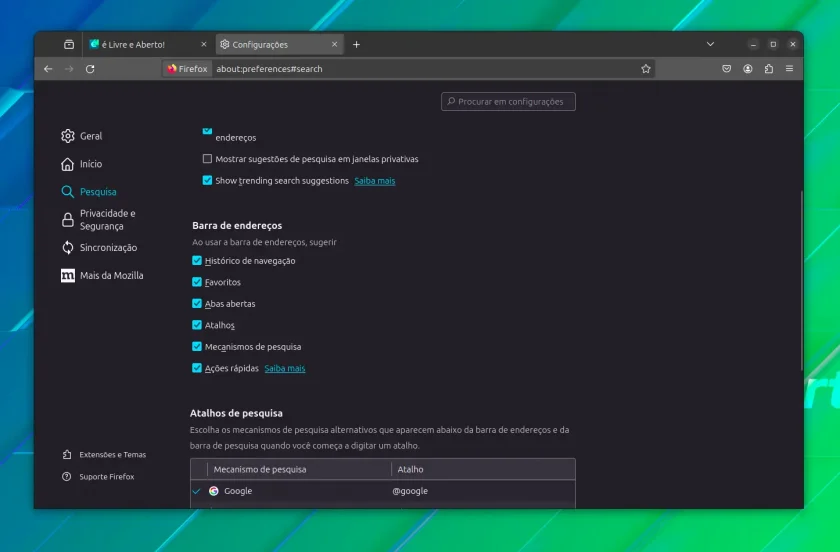
Task: Expand the list all tabs chevron
Action: pos(710,44)
